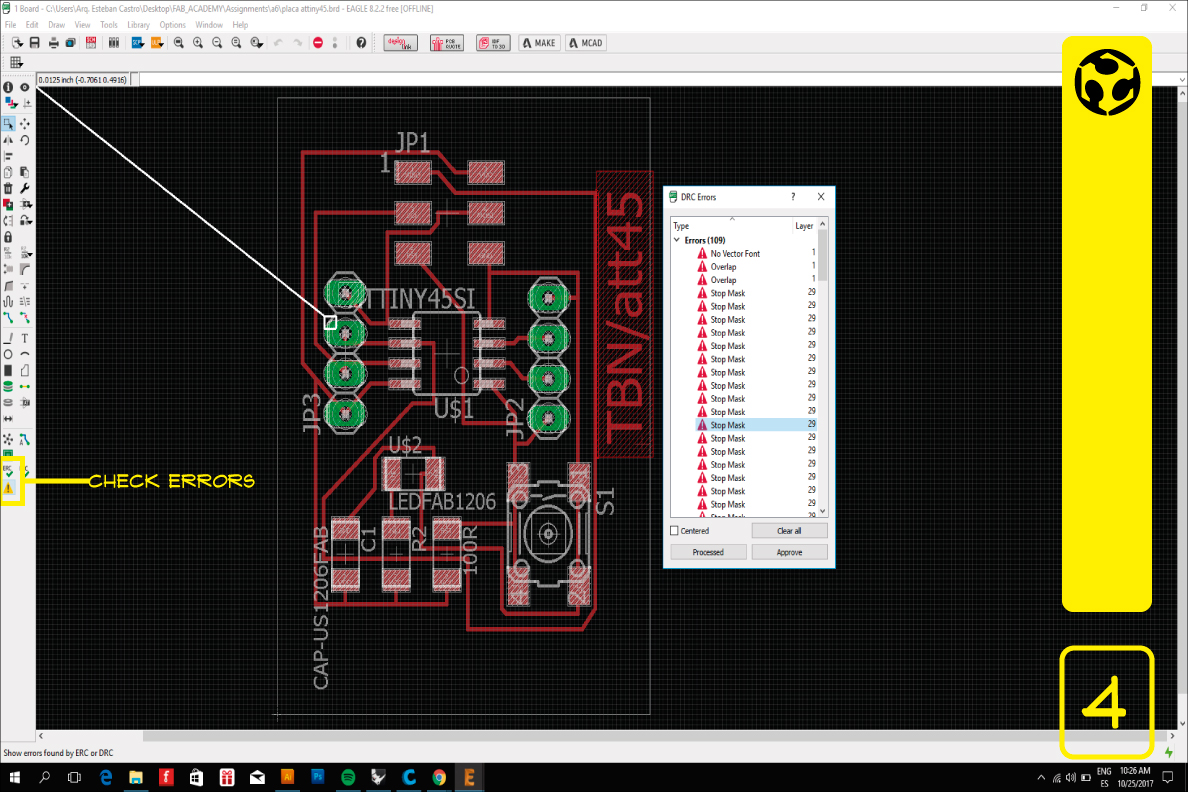Click the red Stop command icon
Image resolution: width=1188 pixels, height=792 pixels.
pyautogui.click(x=318, y=43)
